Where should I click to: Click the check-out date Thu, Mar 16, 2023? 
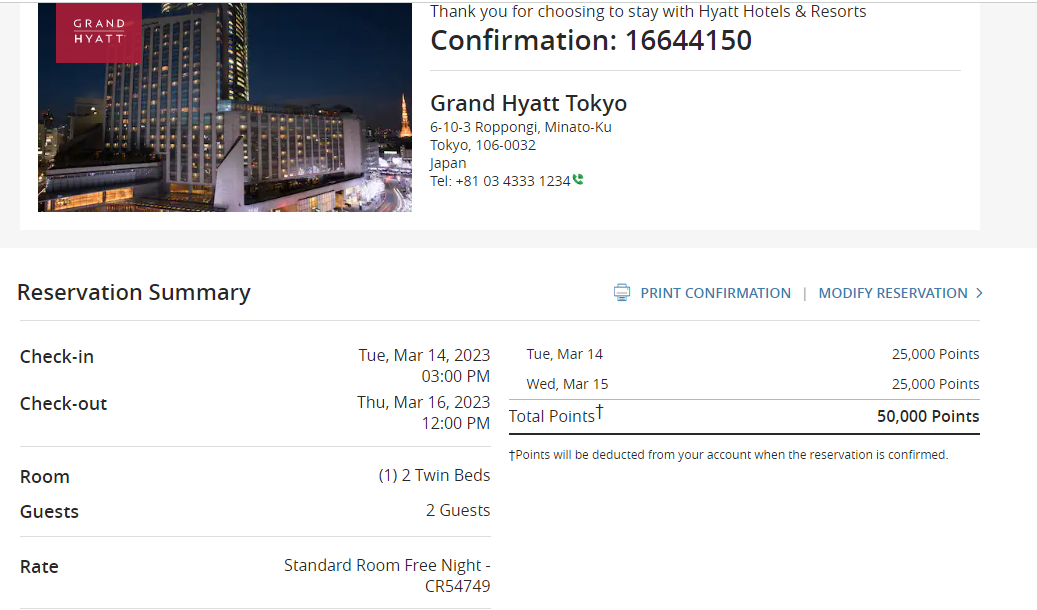click(x=423, y=402)
